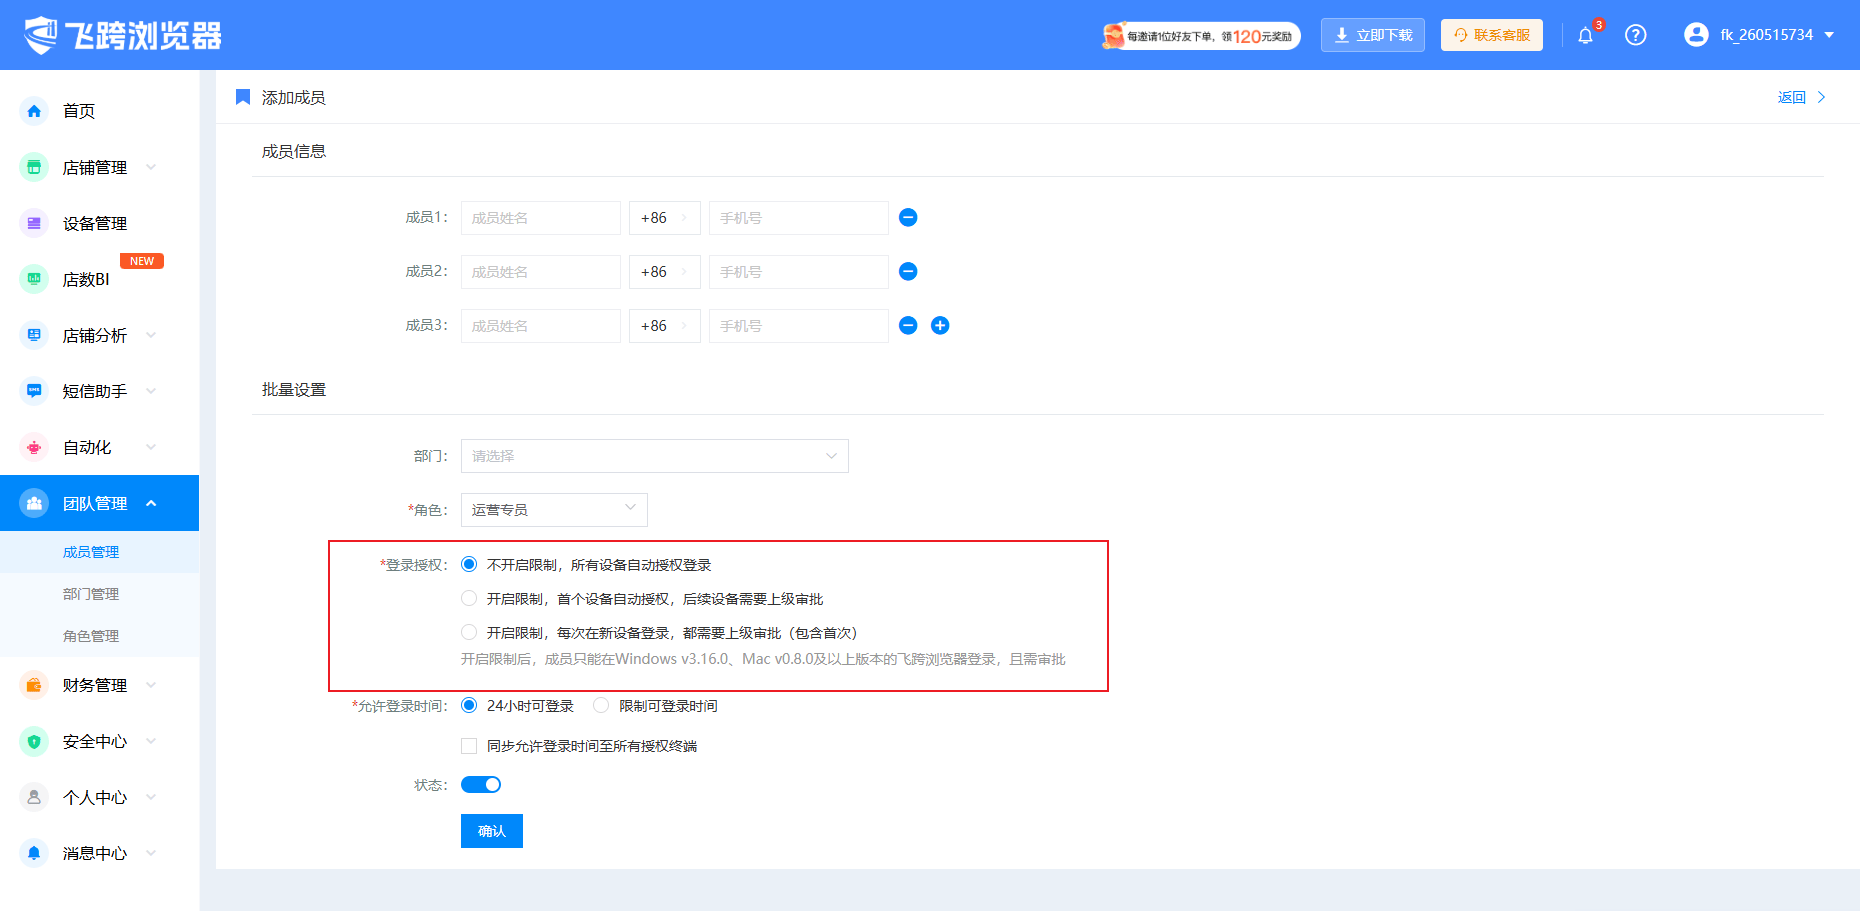Remove member 2 with minus icon
The width and height of the screenshot is (1860, 911).
(908, 272)
